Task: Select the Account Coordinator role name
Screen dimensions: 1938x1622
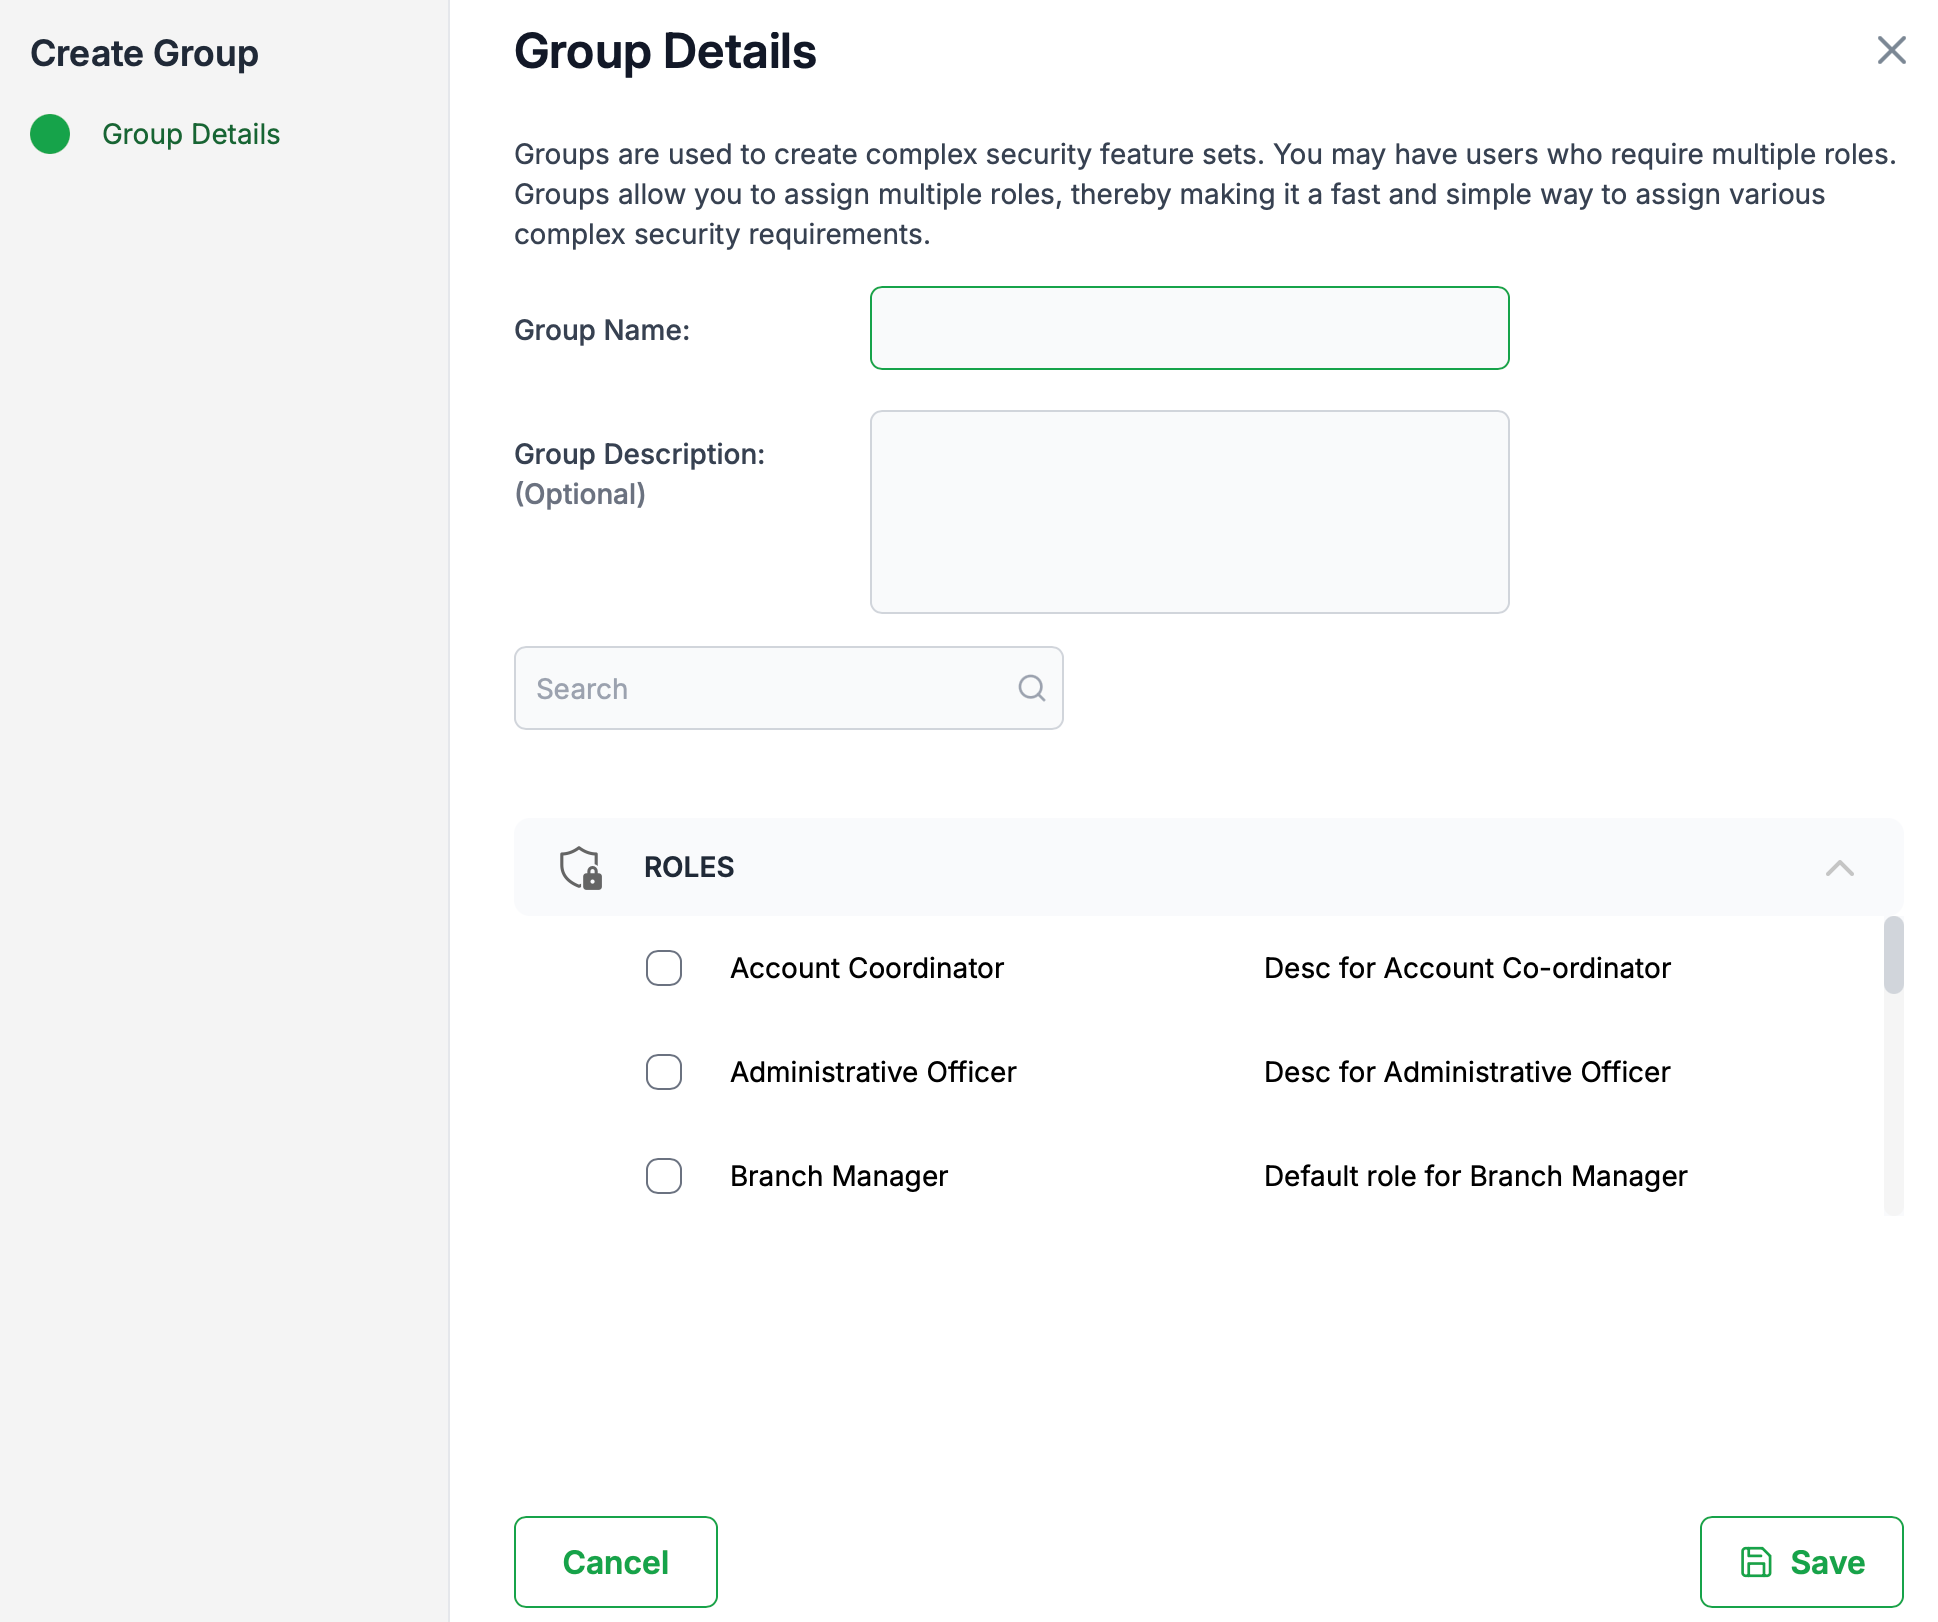Action: (866, 968)
